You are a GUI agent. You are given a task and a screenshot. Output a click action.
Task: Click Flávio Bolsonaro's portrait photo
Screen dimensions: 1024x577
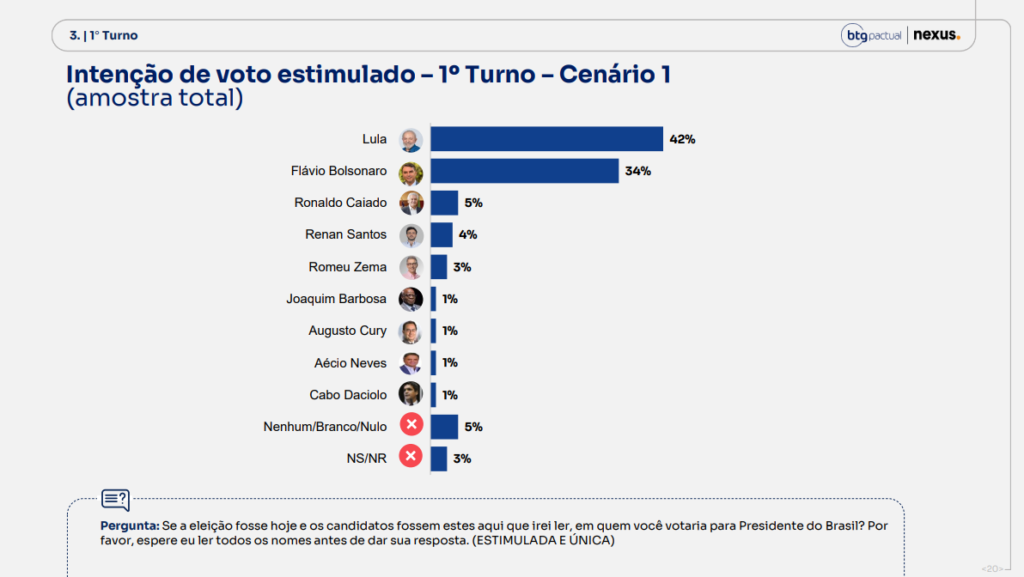click(411, 172)
